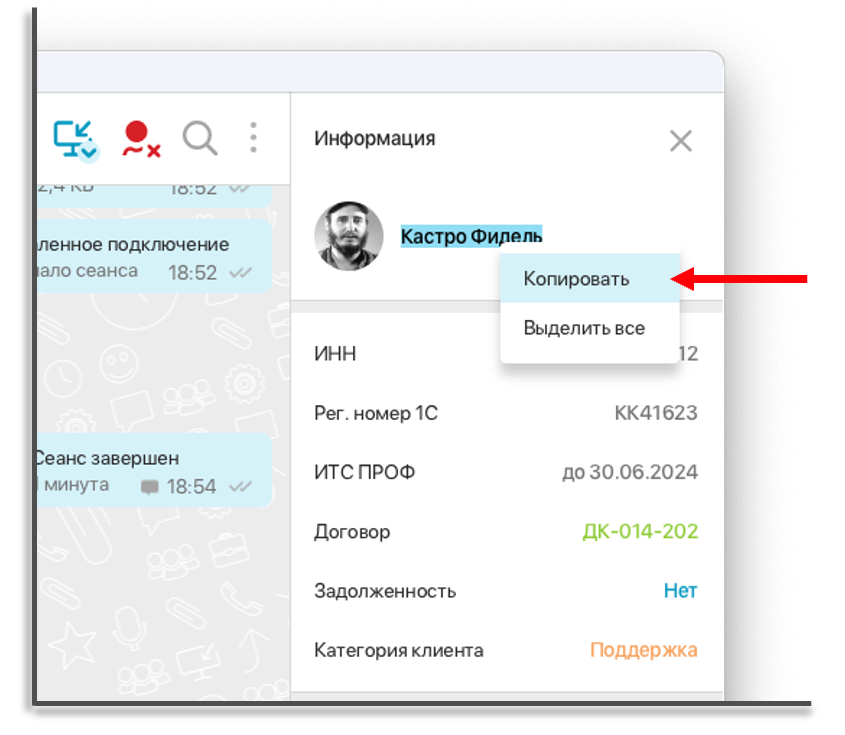Open the three-dot more options menu
The height and width of the screenshot is (735, 845).
pos(253,138)
